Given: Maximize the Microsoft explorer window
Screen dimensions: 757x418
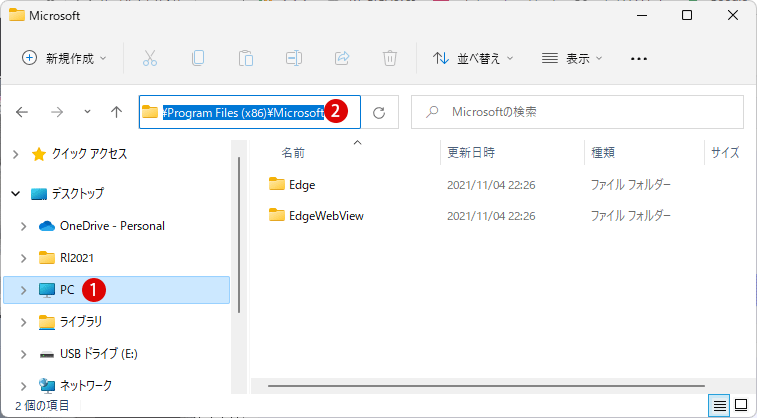Looking at the screenshot, I should pyautogui.click(x=687, y=15).
